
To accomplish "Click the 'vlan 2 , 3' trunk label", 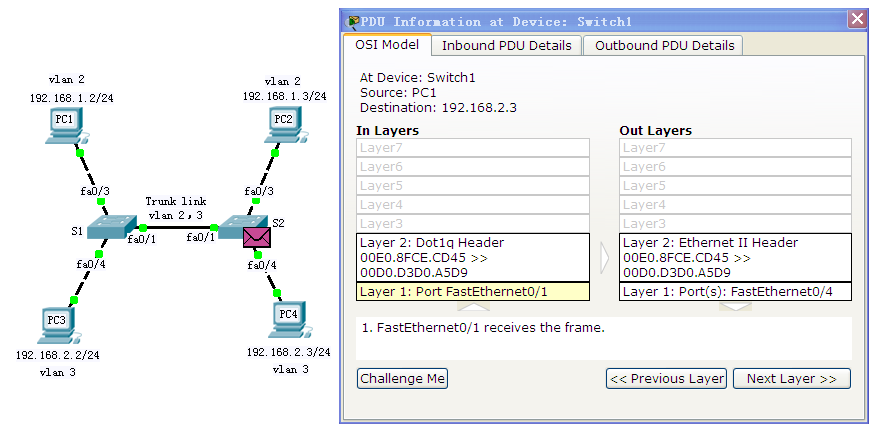I will point(175,215).
